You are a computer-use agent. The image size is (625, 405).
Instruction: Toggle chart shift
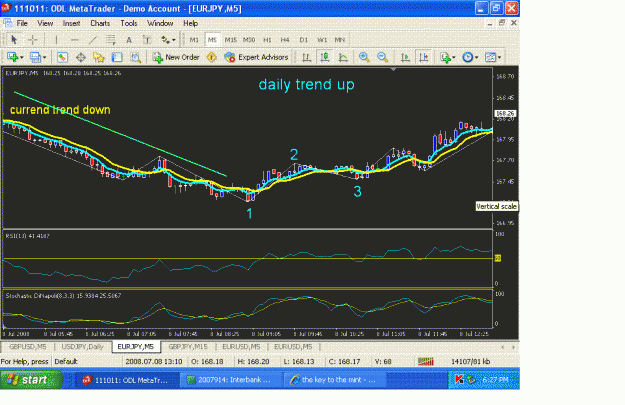(x=423, y=57)
